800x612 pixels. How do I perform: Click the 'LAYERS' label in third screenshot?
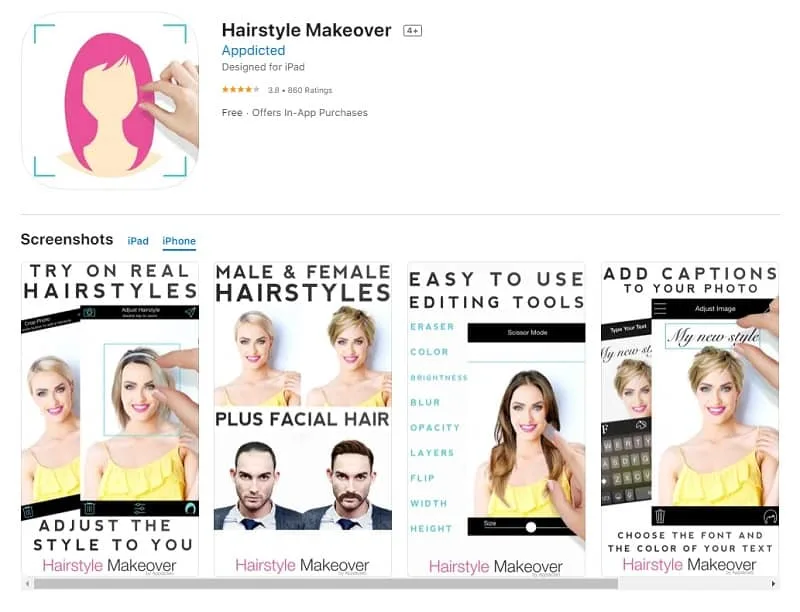coord(432,452)
